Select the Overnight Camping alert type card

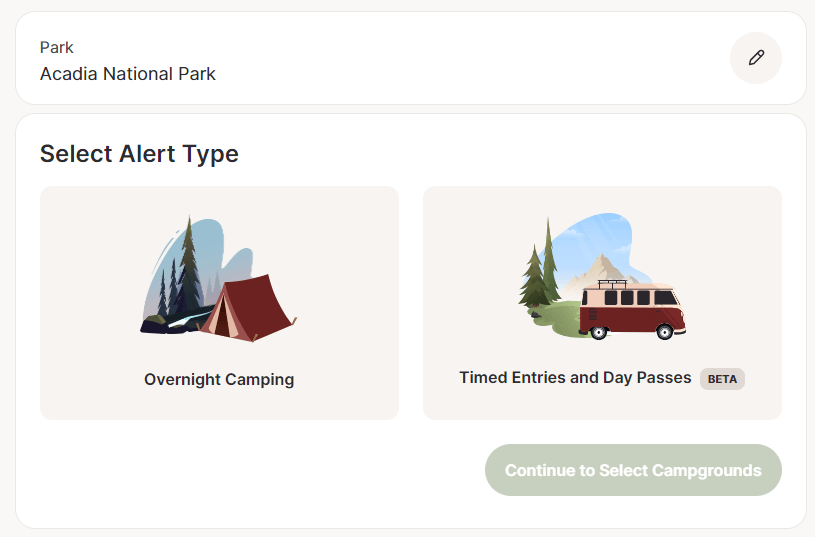point(219,302)
